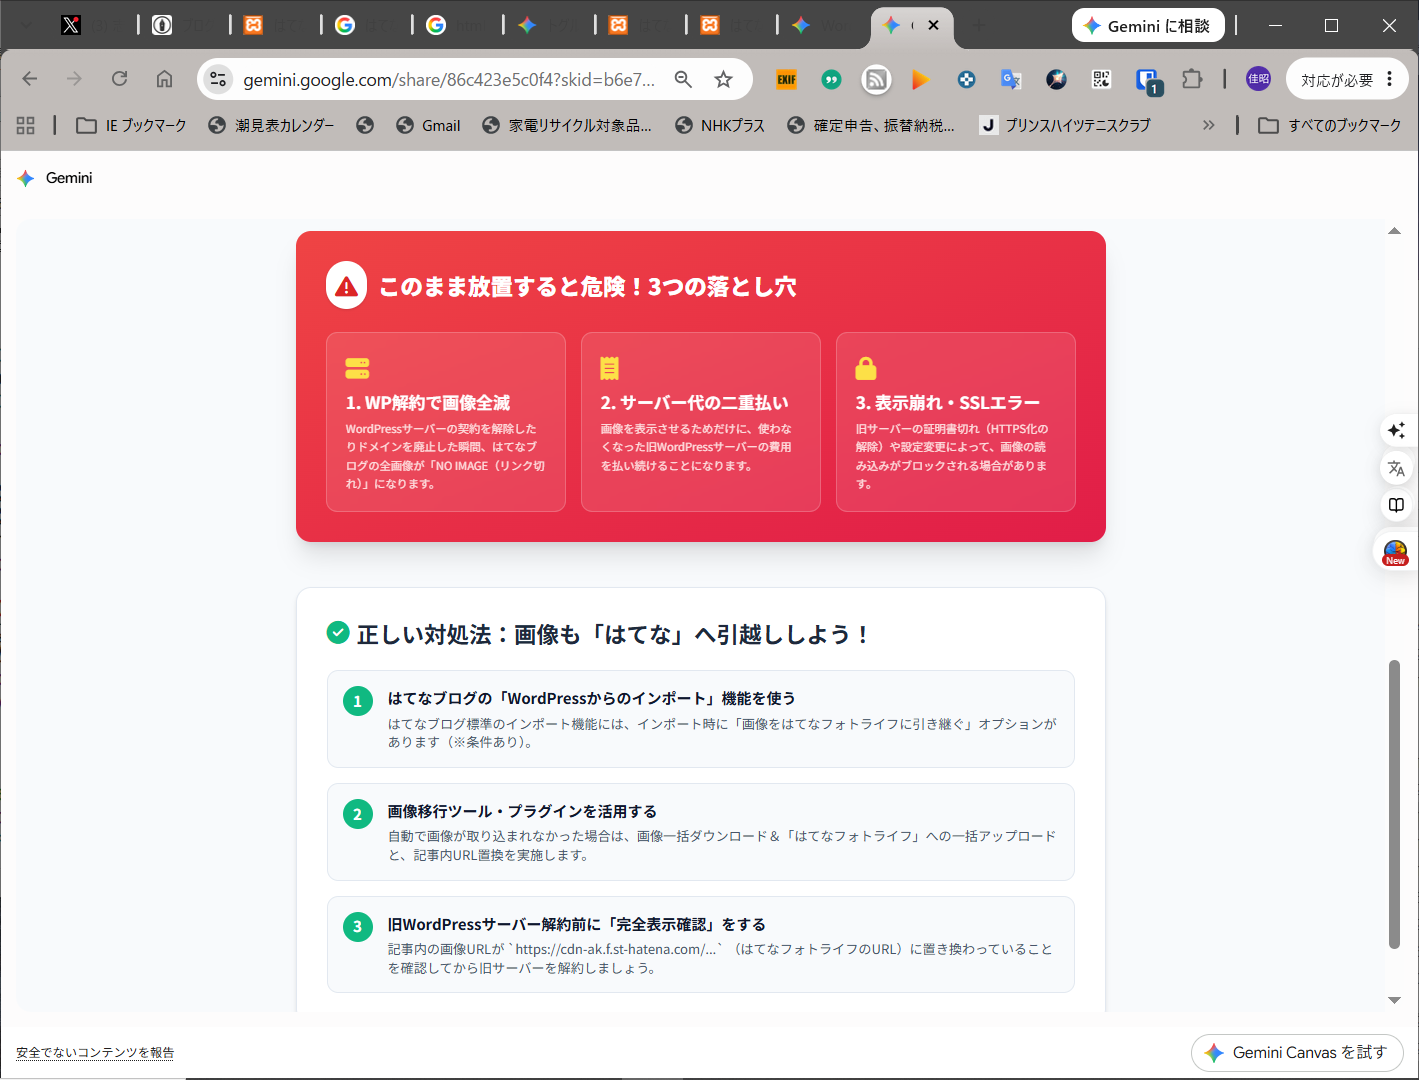
Task: Click the page scrollbar up arrow
Action: (x=1394, y=231)
